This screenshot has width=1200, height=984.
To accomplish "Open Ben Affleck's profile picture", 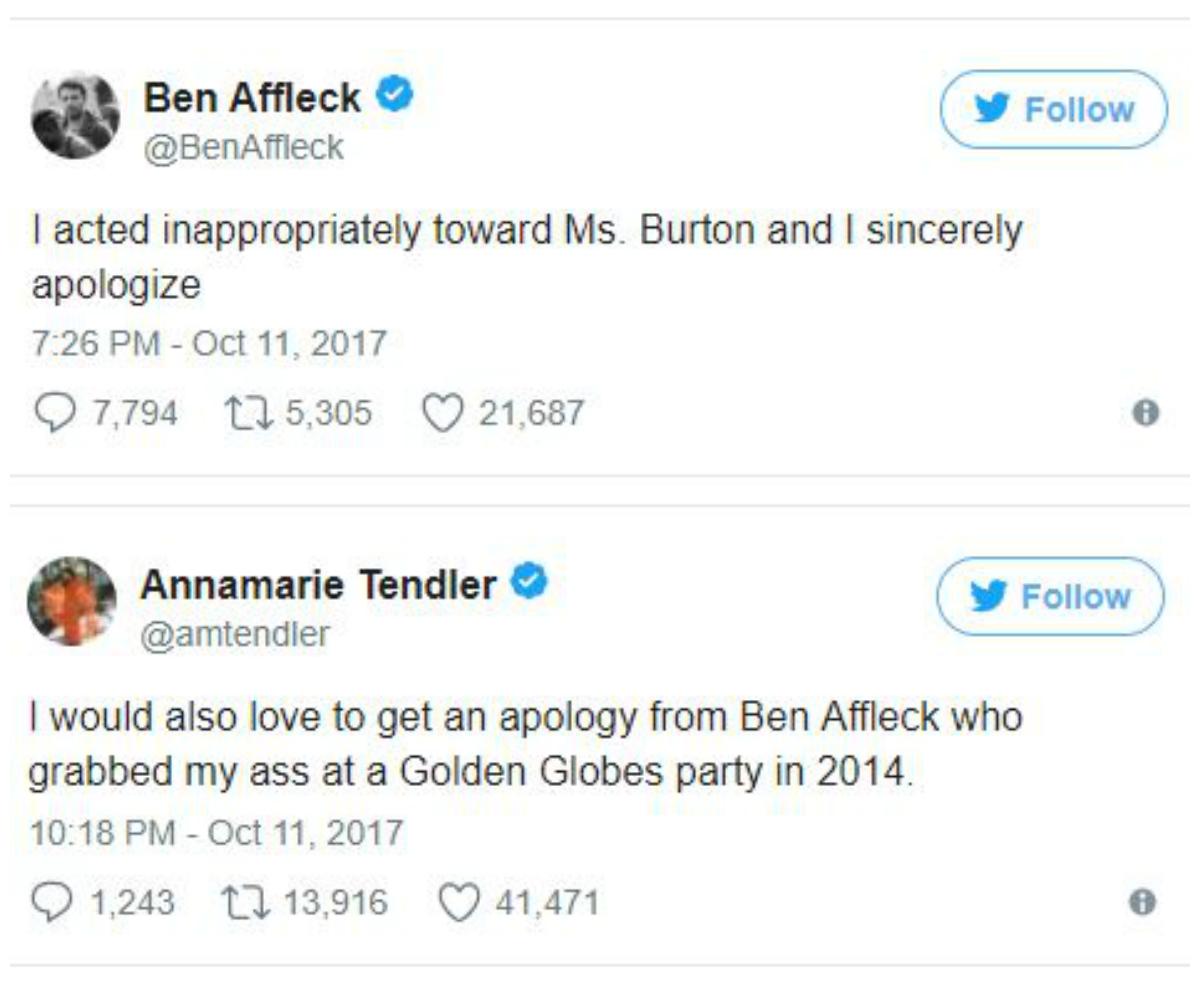I will (x=76, y=115).
